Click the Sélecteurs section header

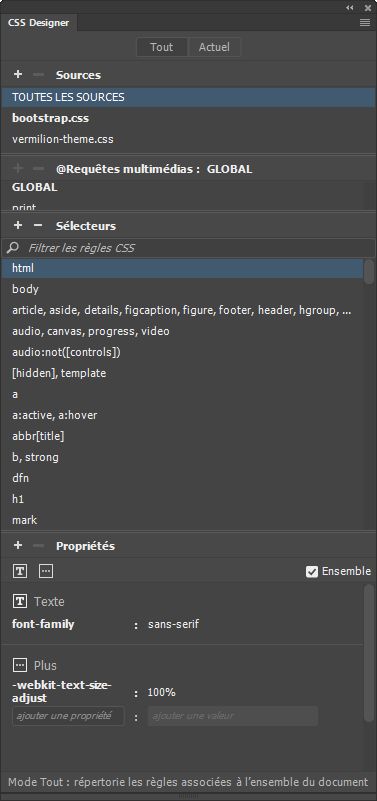coord(86,226)
